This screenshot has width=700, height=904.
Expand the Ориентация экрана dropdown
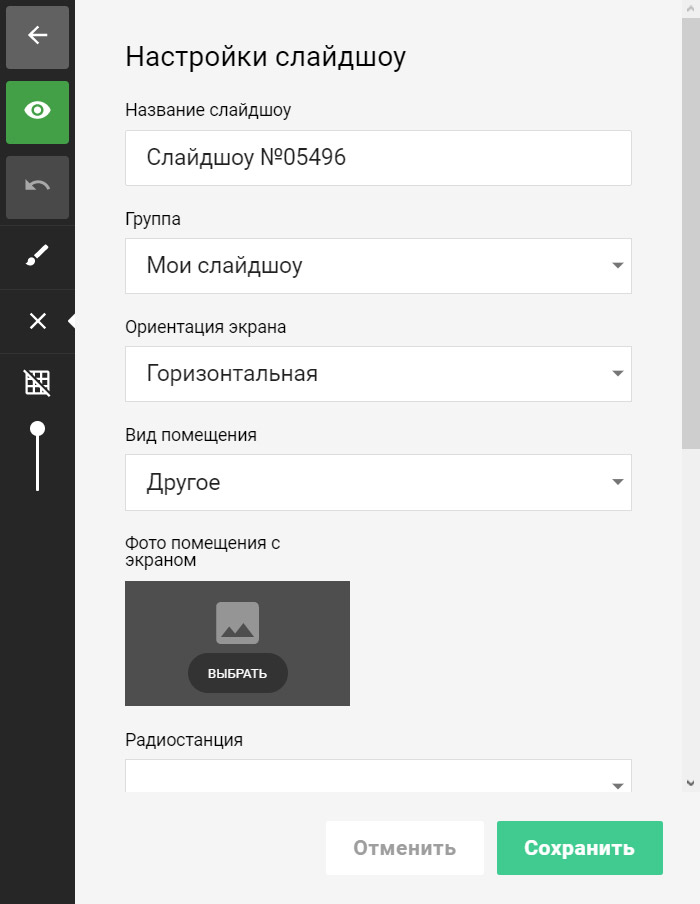point(378,374)
